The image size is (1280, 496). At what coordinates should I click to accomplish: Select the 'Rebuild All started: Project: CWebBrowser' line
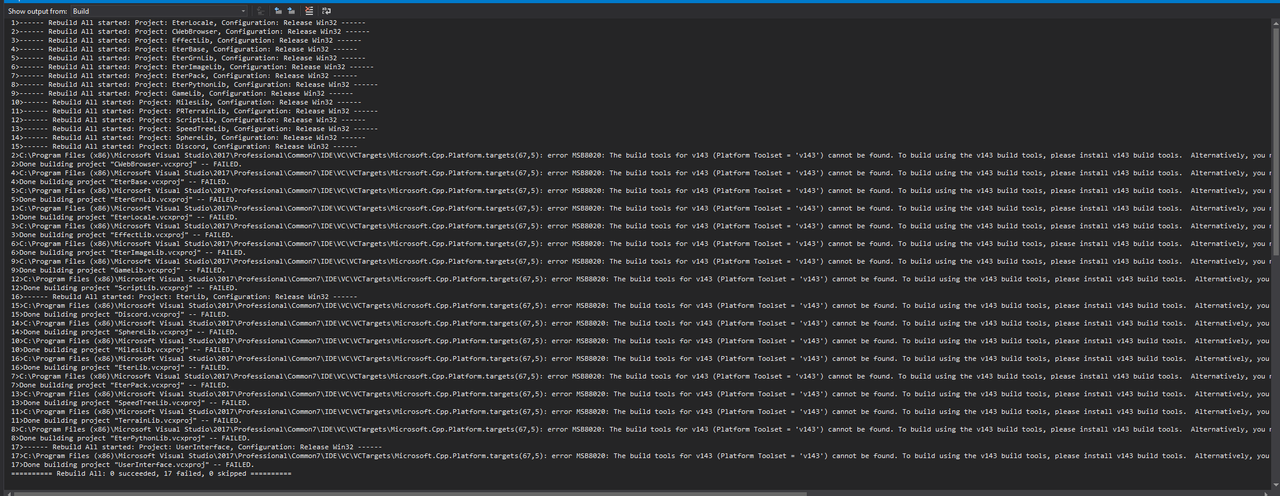[x=191, y=30]
